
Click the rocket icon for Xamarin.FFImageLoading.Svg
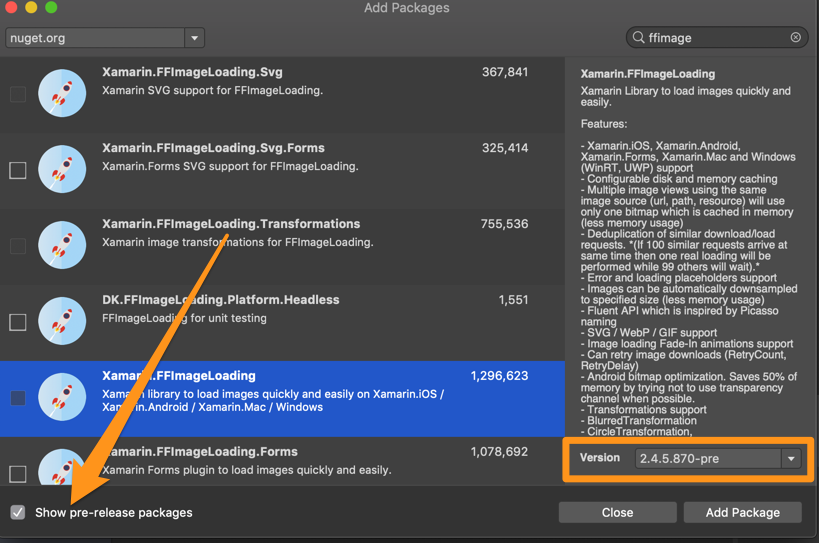tap(62, 93)
